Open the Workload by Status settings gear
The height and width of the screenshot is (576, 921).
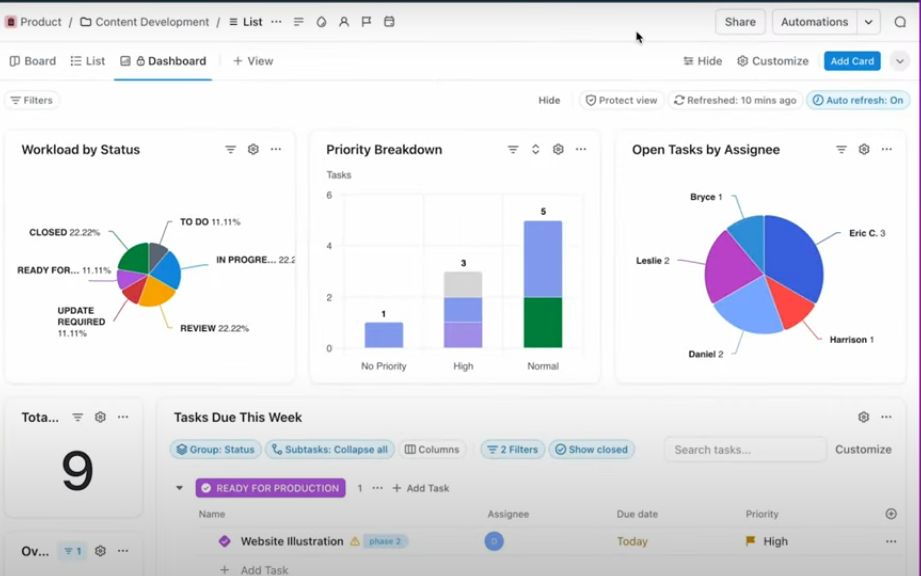[253, 149]
